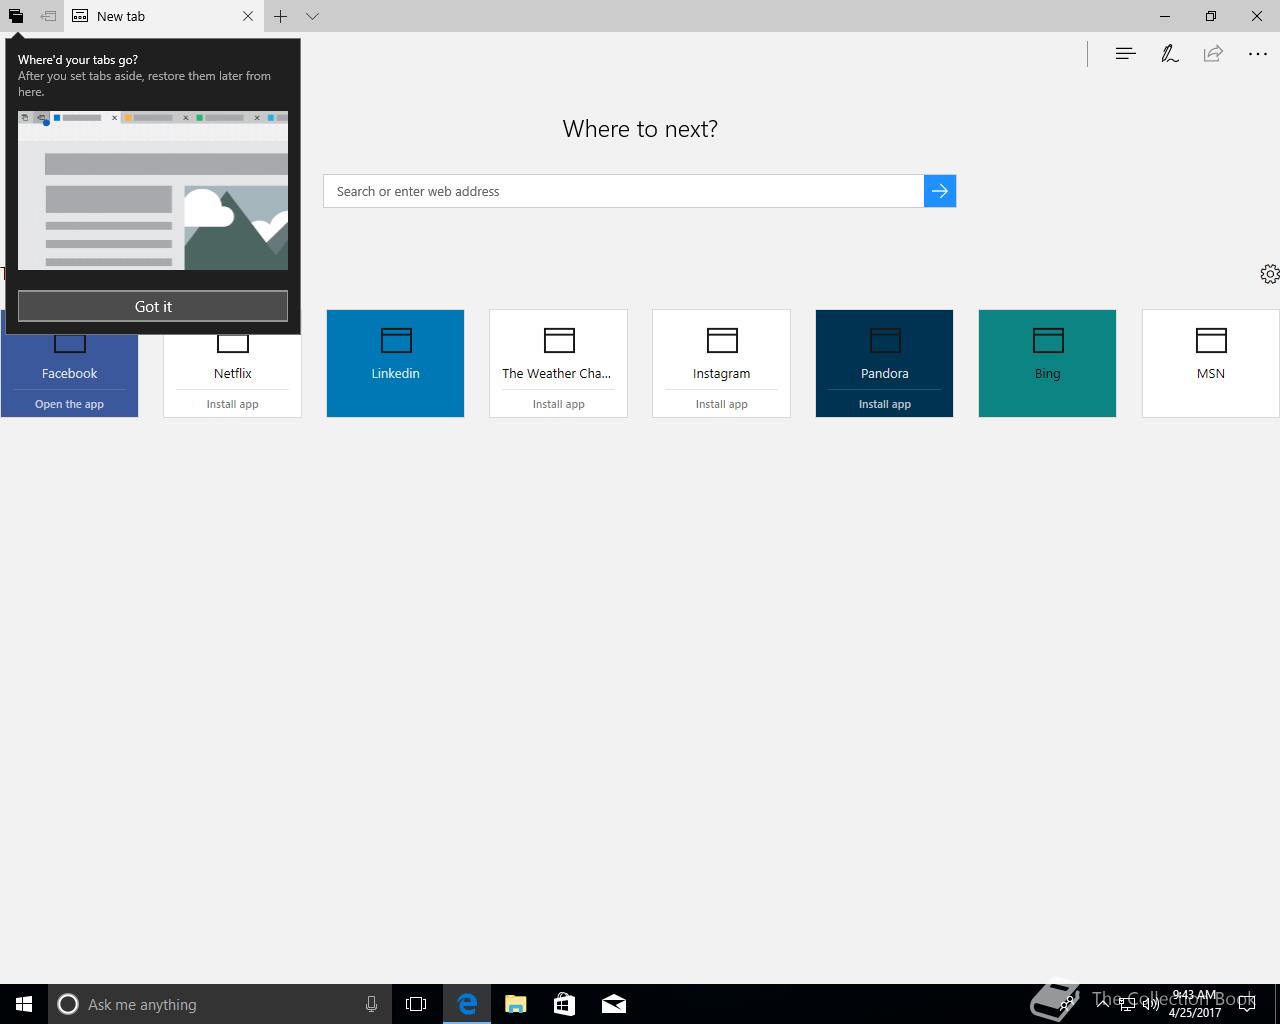Open File Explorer from taskbar

coord(516,1004)
